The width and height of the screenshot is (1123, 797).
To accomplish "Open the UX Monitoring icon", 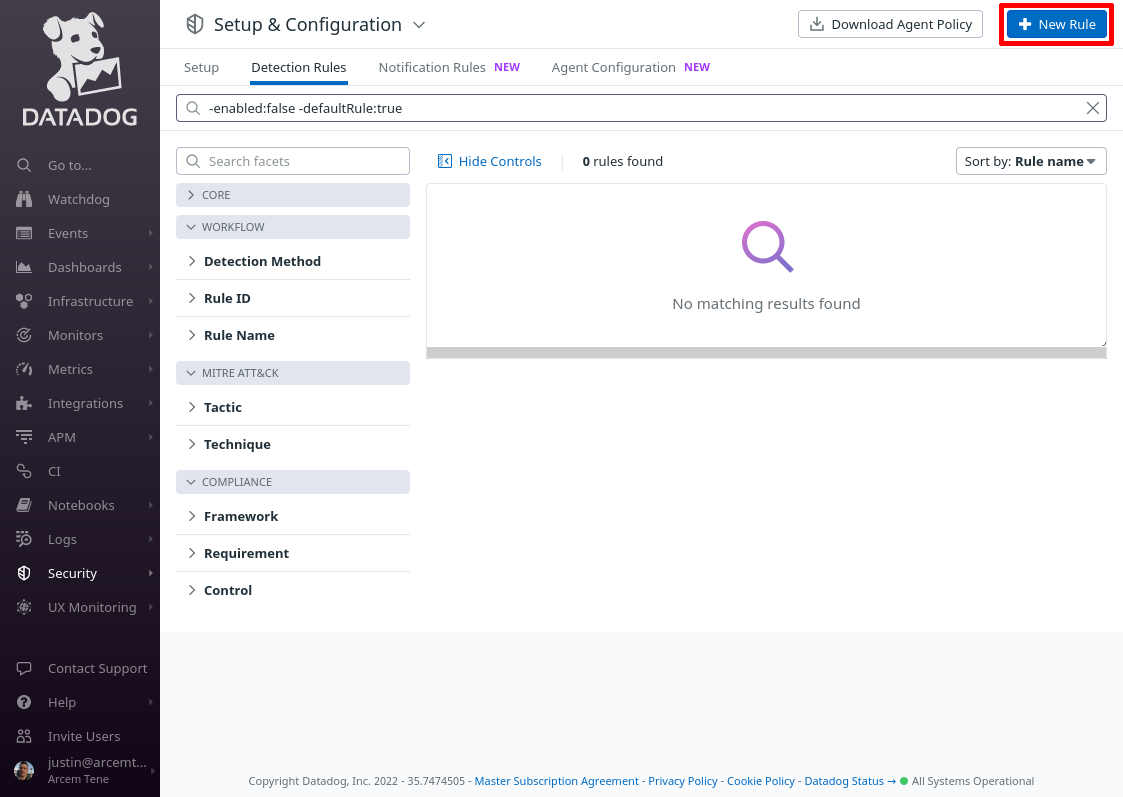I will click(x=24, y=607).
